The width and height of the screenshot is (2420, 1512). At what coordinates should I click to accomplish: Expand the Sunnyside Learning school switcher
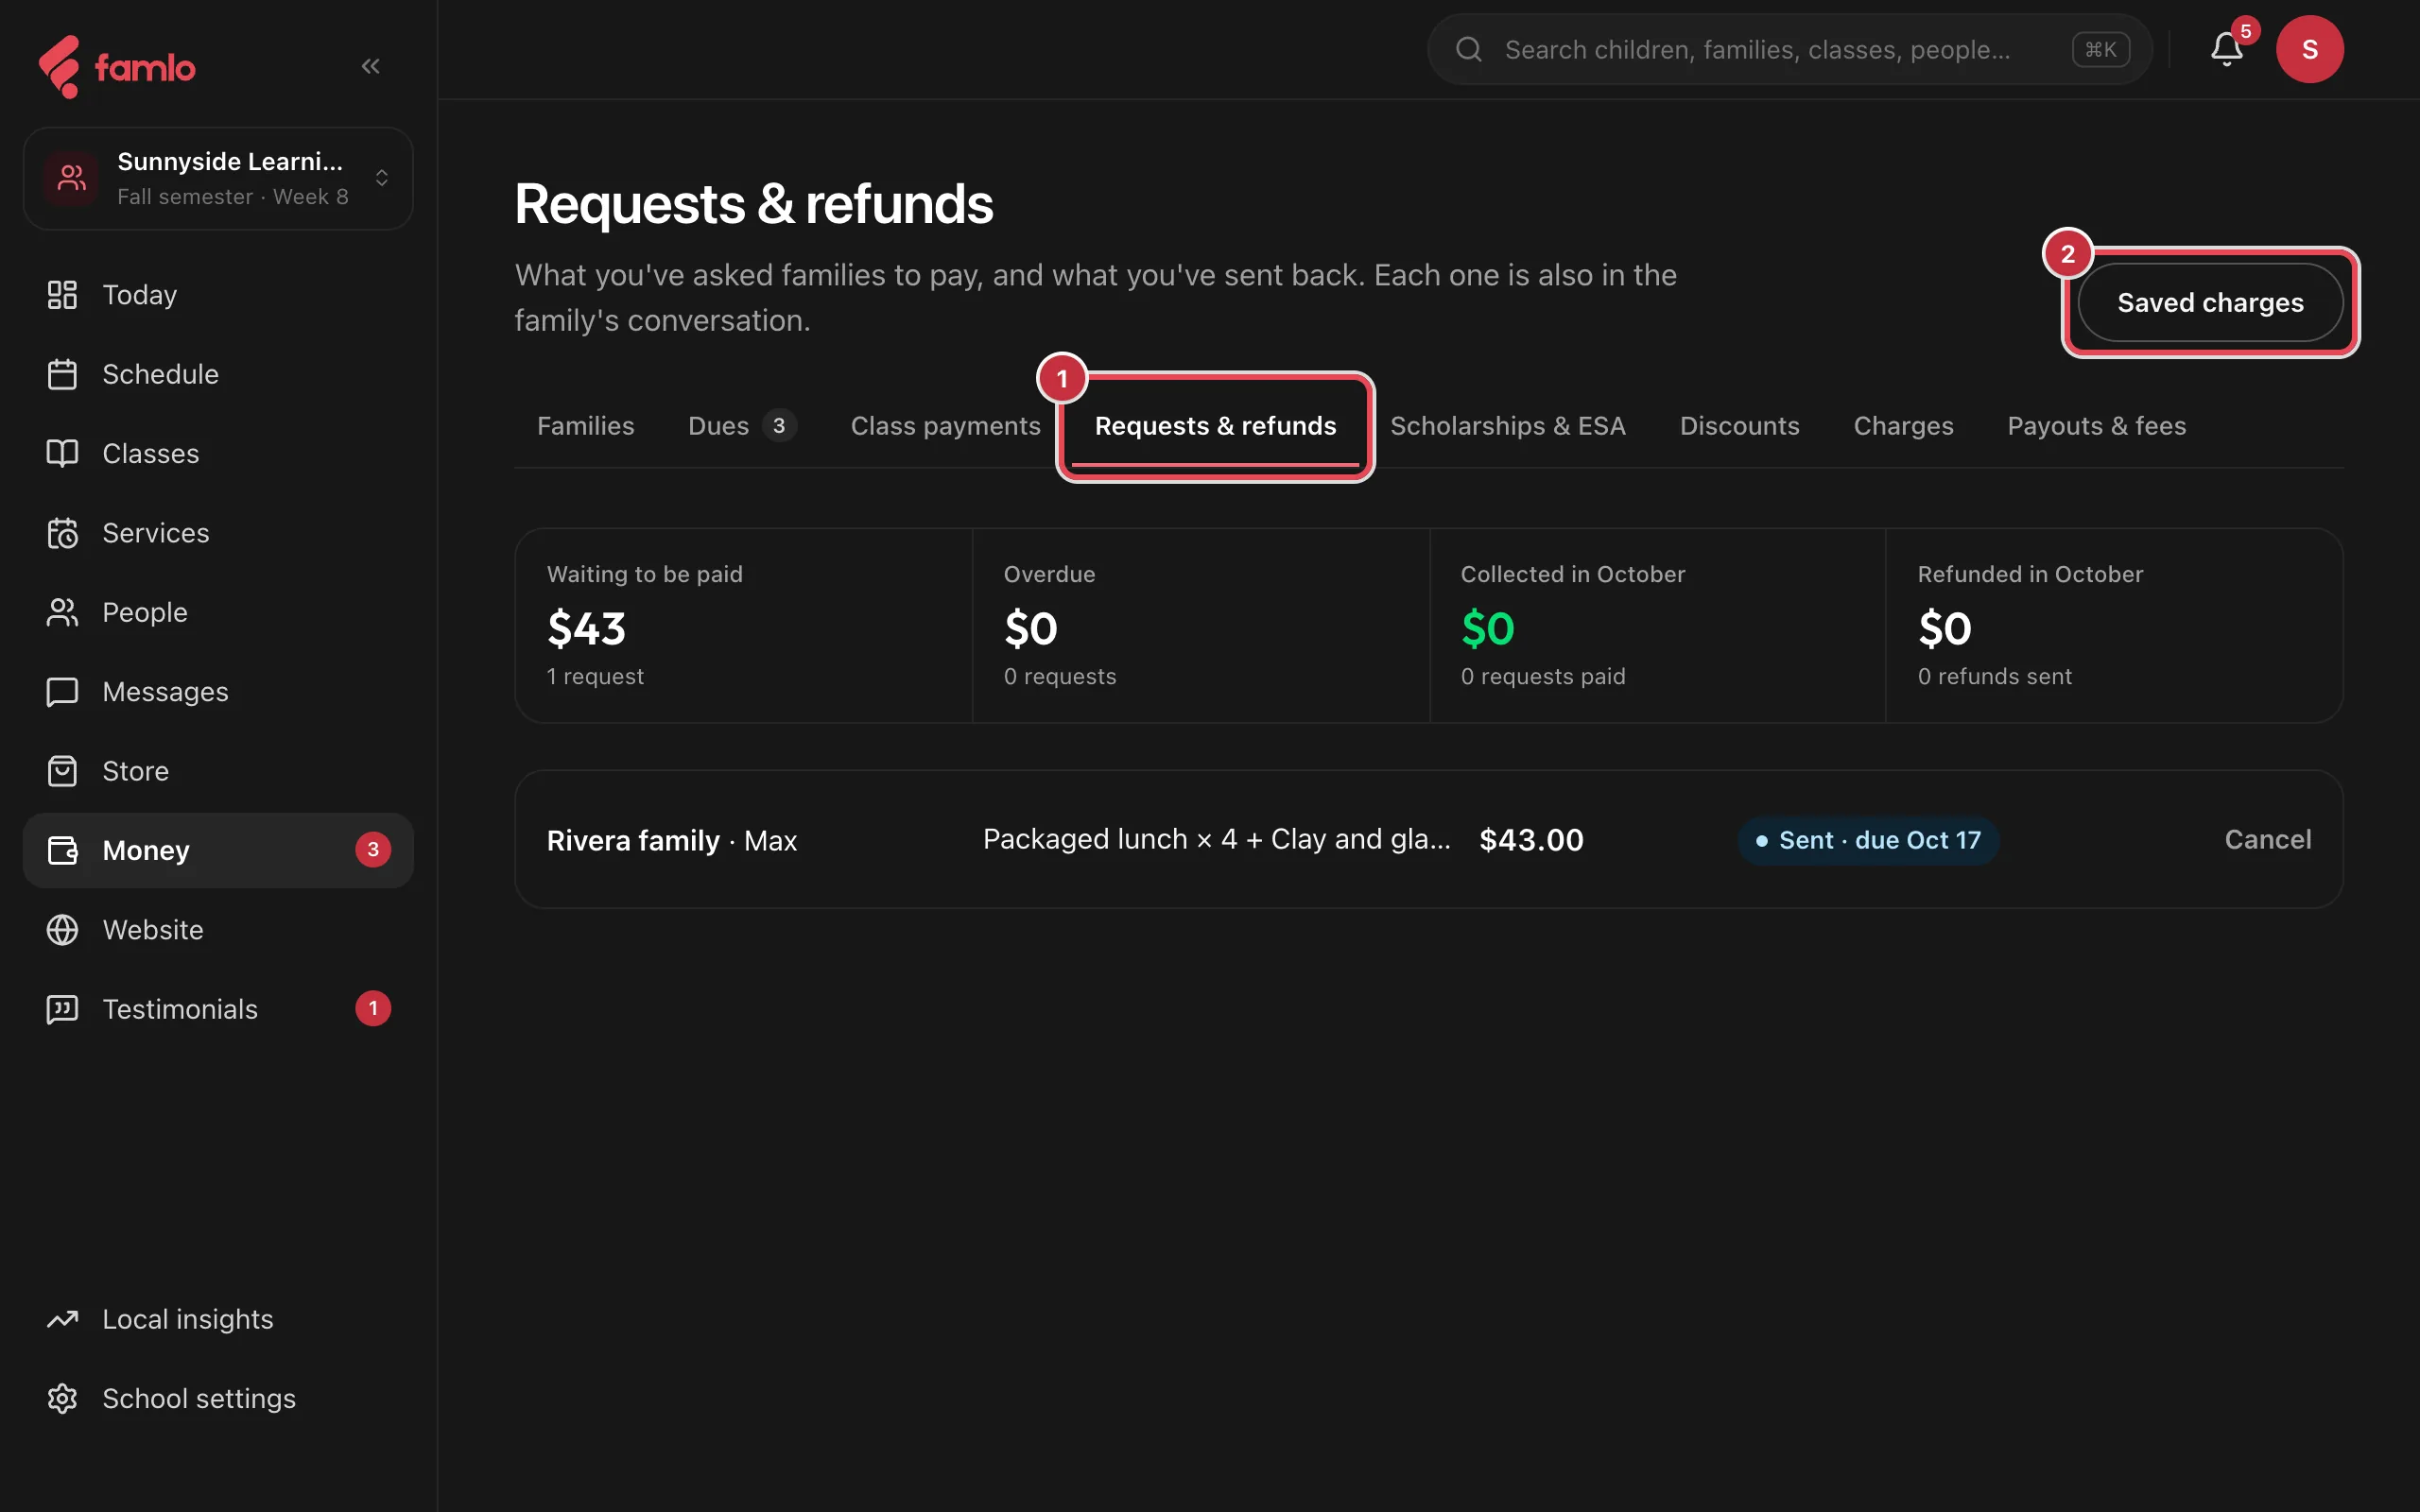coord(218,178)
